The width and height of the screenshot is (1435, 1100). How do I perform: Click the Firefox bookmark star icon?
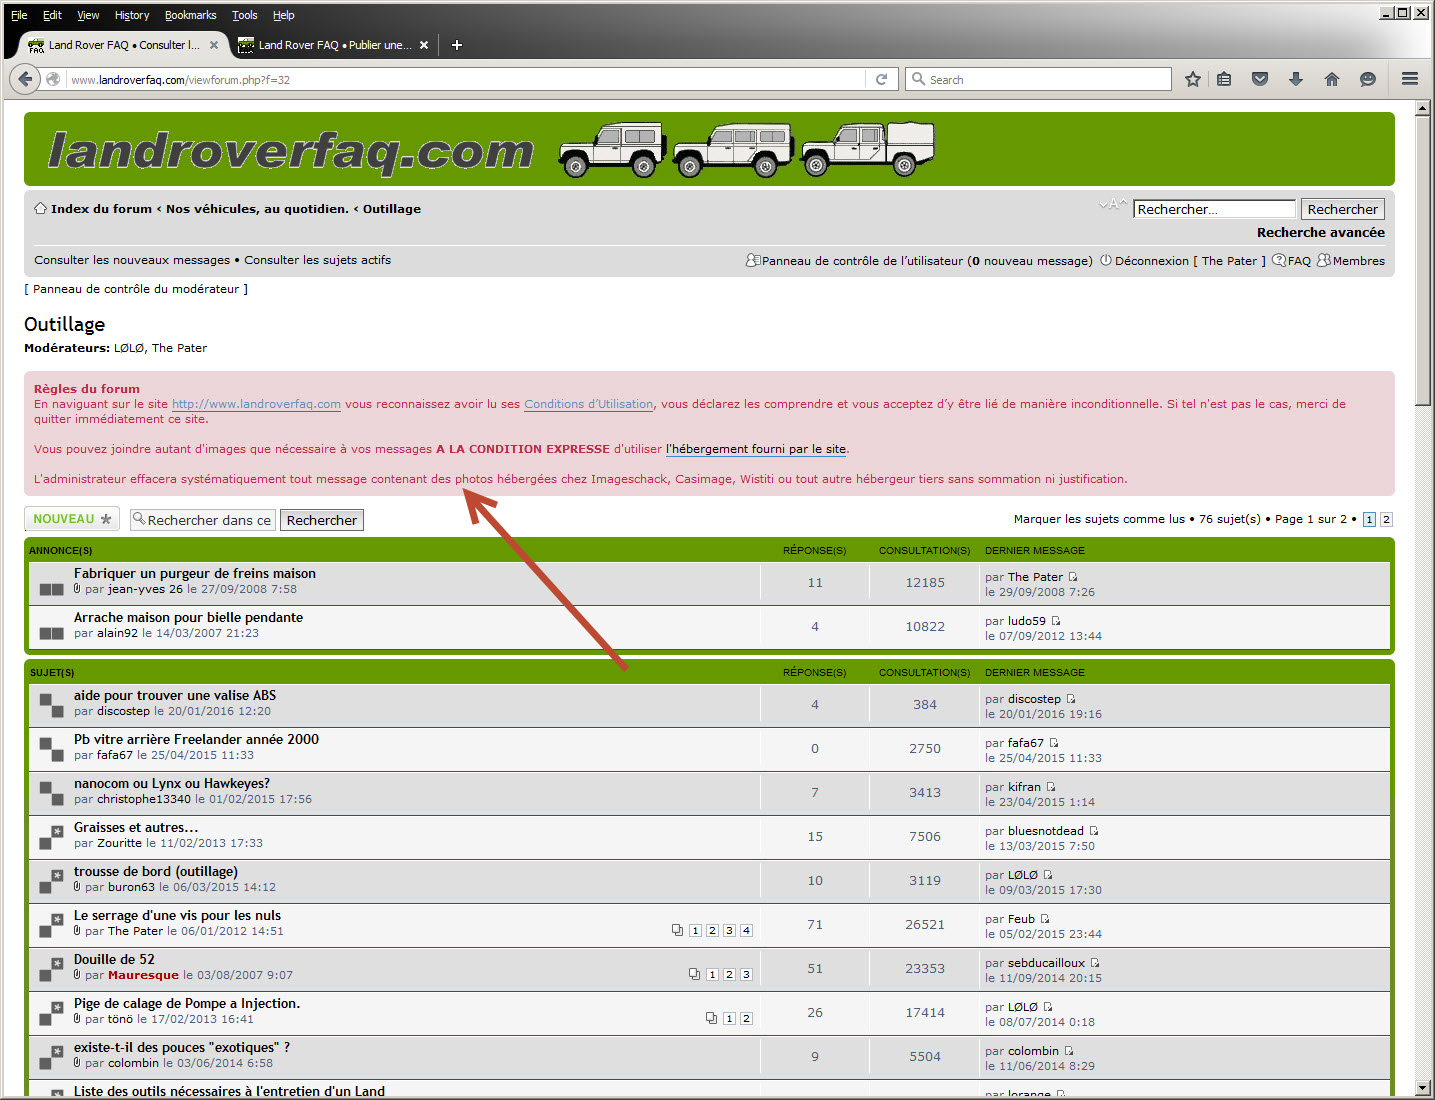[1192, 79]
